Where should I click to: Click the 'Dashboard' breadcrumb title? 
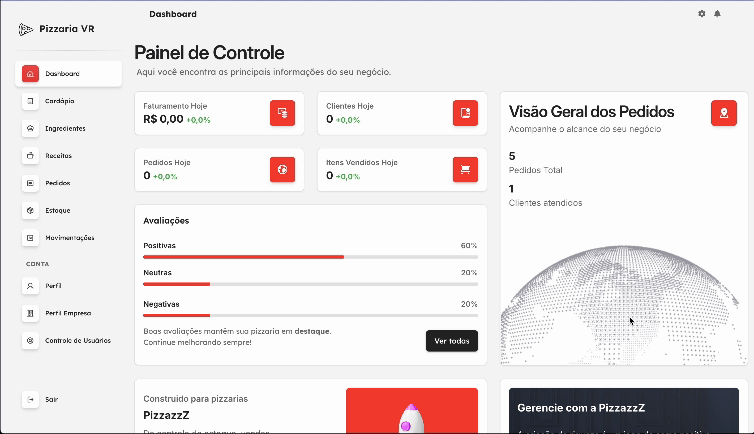[x=173, y=14]
